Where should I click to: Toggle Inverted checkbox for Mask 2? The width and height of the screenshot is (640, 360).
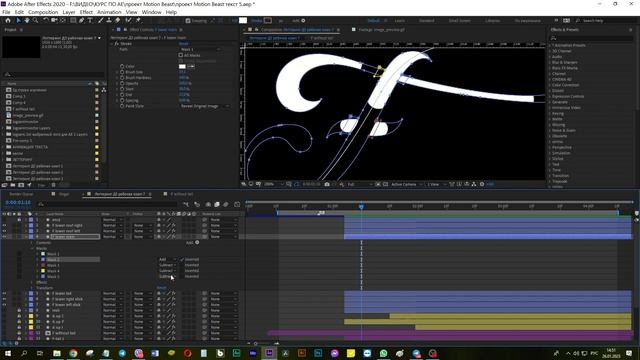point(182,259)
